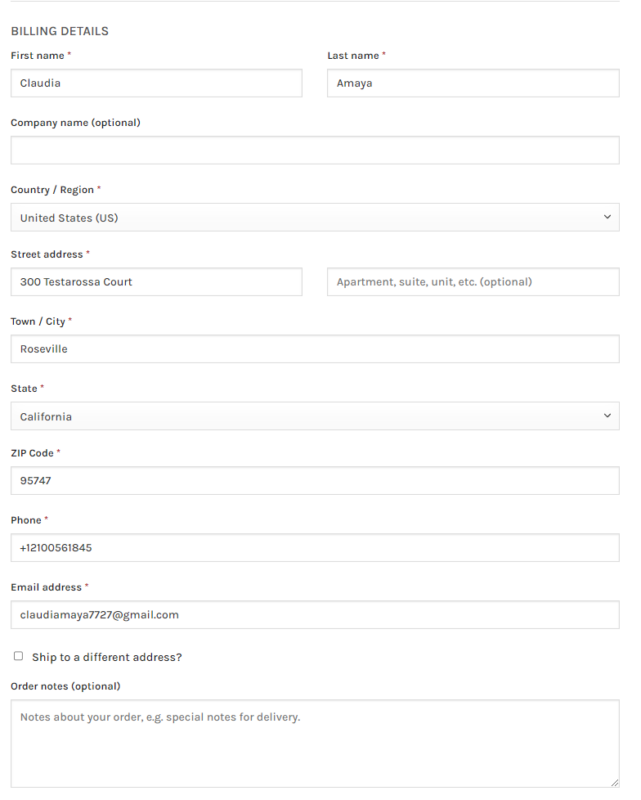641x800 pixels.
Task: Select the Town / City input field
Action: coord(315,349)
